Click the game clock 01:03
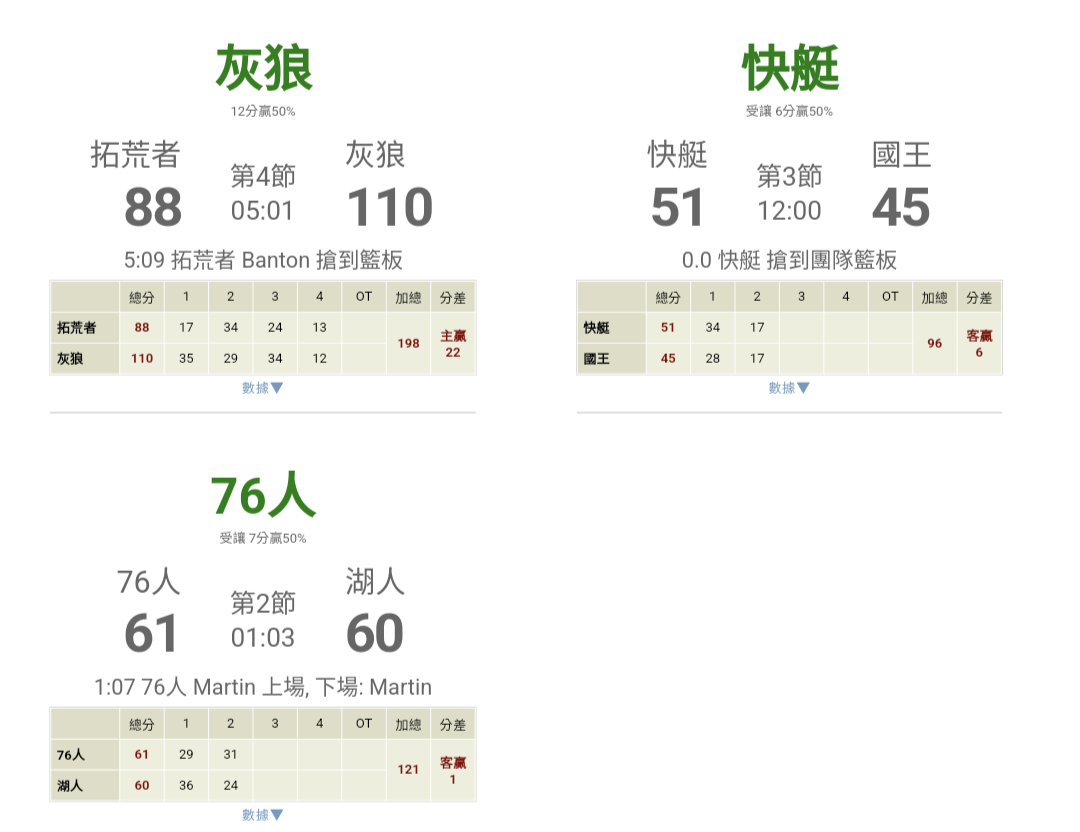The height and width of the screenshot is (832, 1080). pyautogui.click(x=262, y=638)
